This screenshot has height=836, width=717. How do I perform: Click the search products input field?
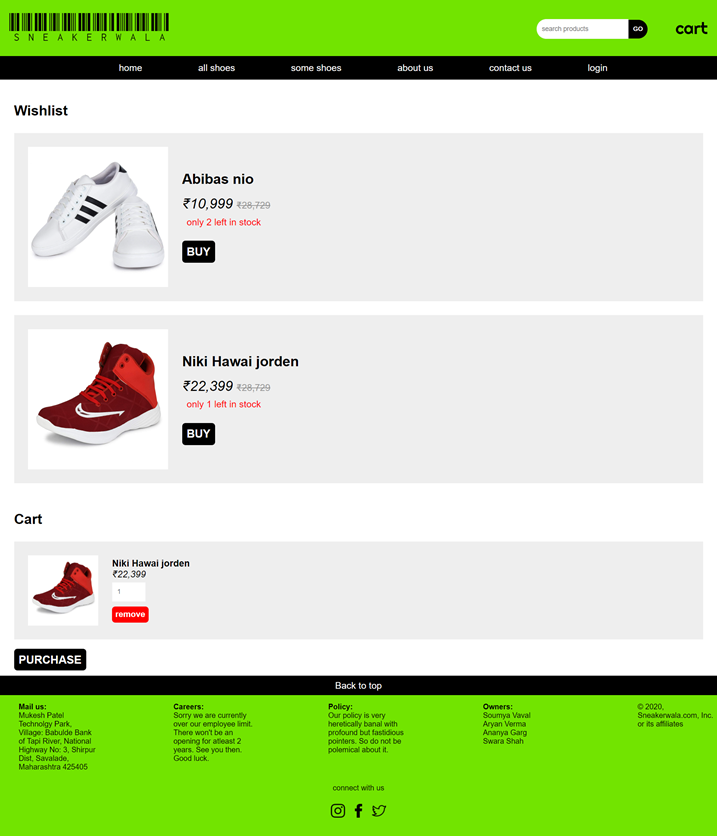pos(582,29)
